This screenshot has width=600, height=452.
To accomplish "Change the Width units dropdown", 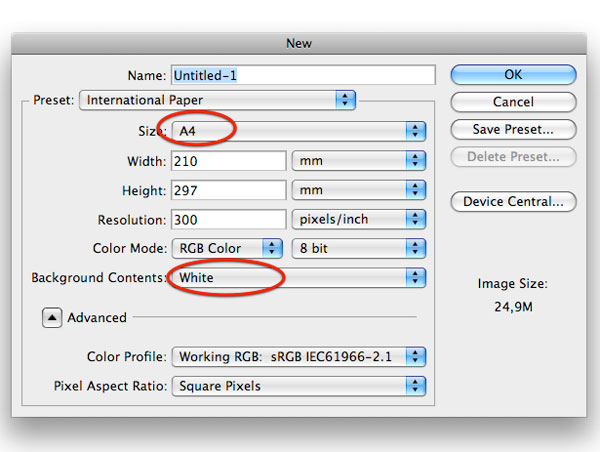I will 358,160.
